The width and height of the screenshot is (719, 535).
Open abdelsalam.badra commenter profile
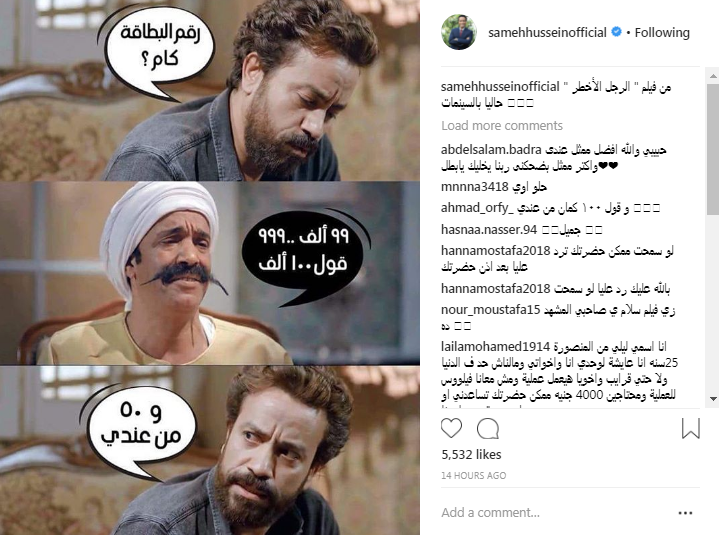click(x=491, y=150)
